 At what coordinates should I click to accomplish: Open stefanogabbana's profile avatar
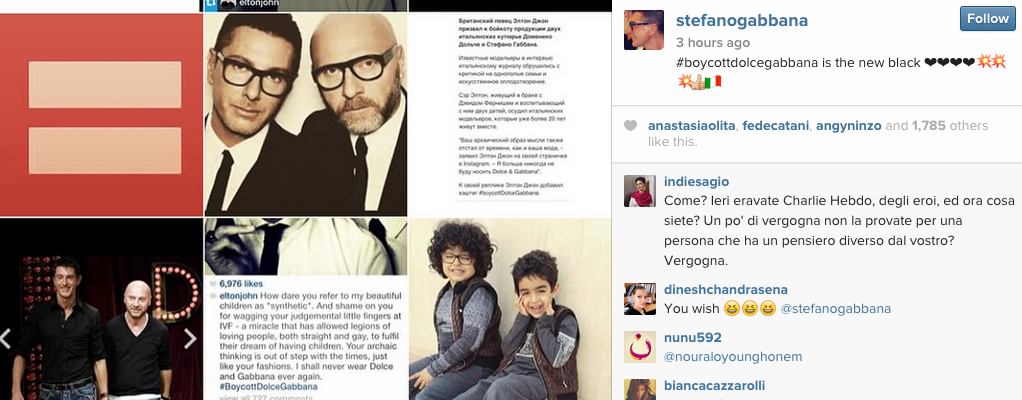point(644,30)
